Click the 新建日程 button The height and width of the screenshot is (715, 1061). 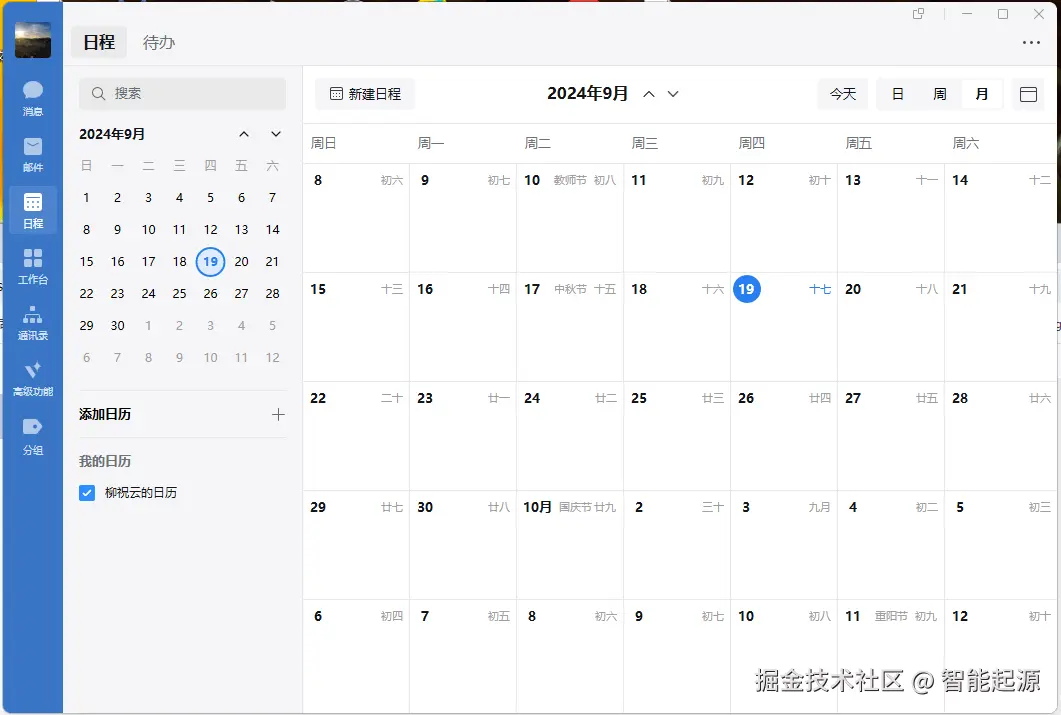tap(365, 94)
